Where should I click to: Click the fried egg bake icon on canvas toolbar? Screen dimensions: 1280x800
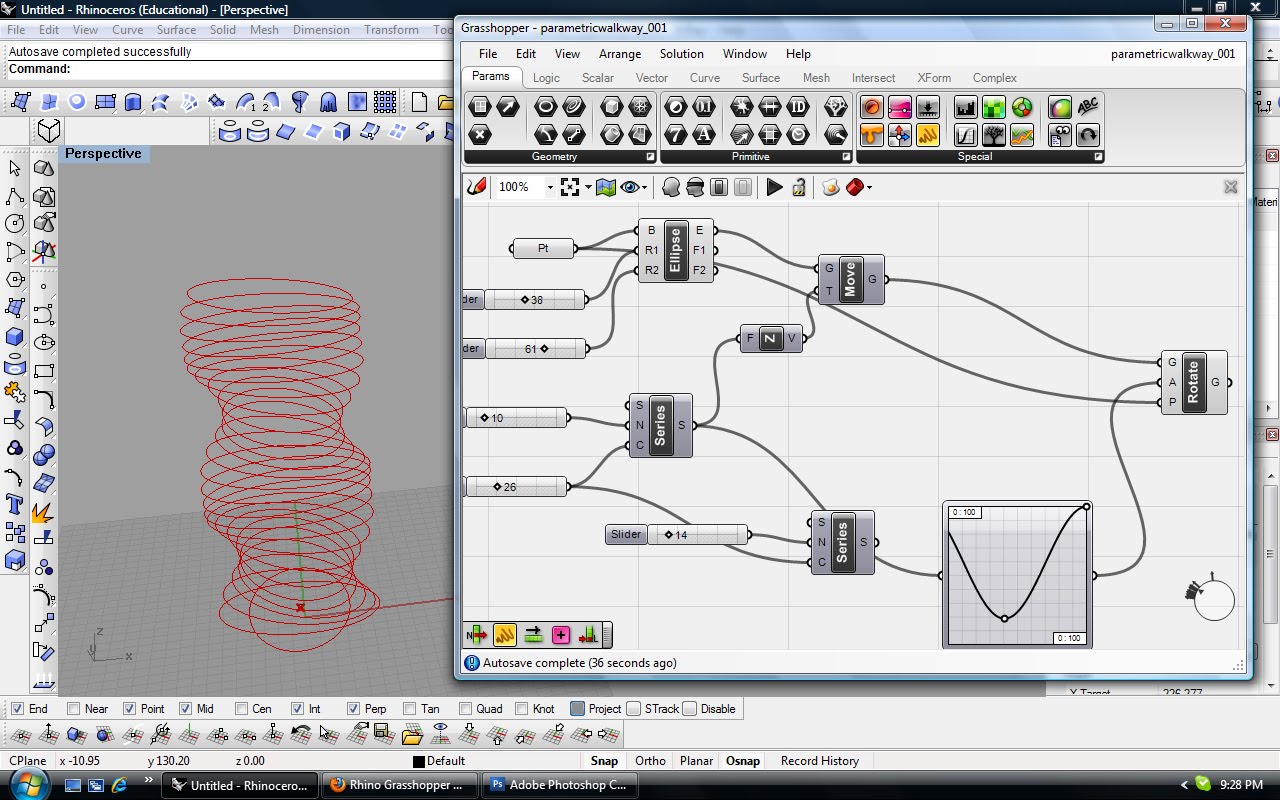[x=830, y=188]
